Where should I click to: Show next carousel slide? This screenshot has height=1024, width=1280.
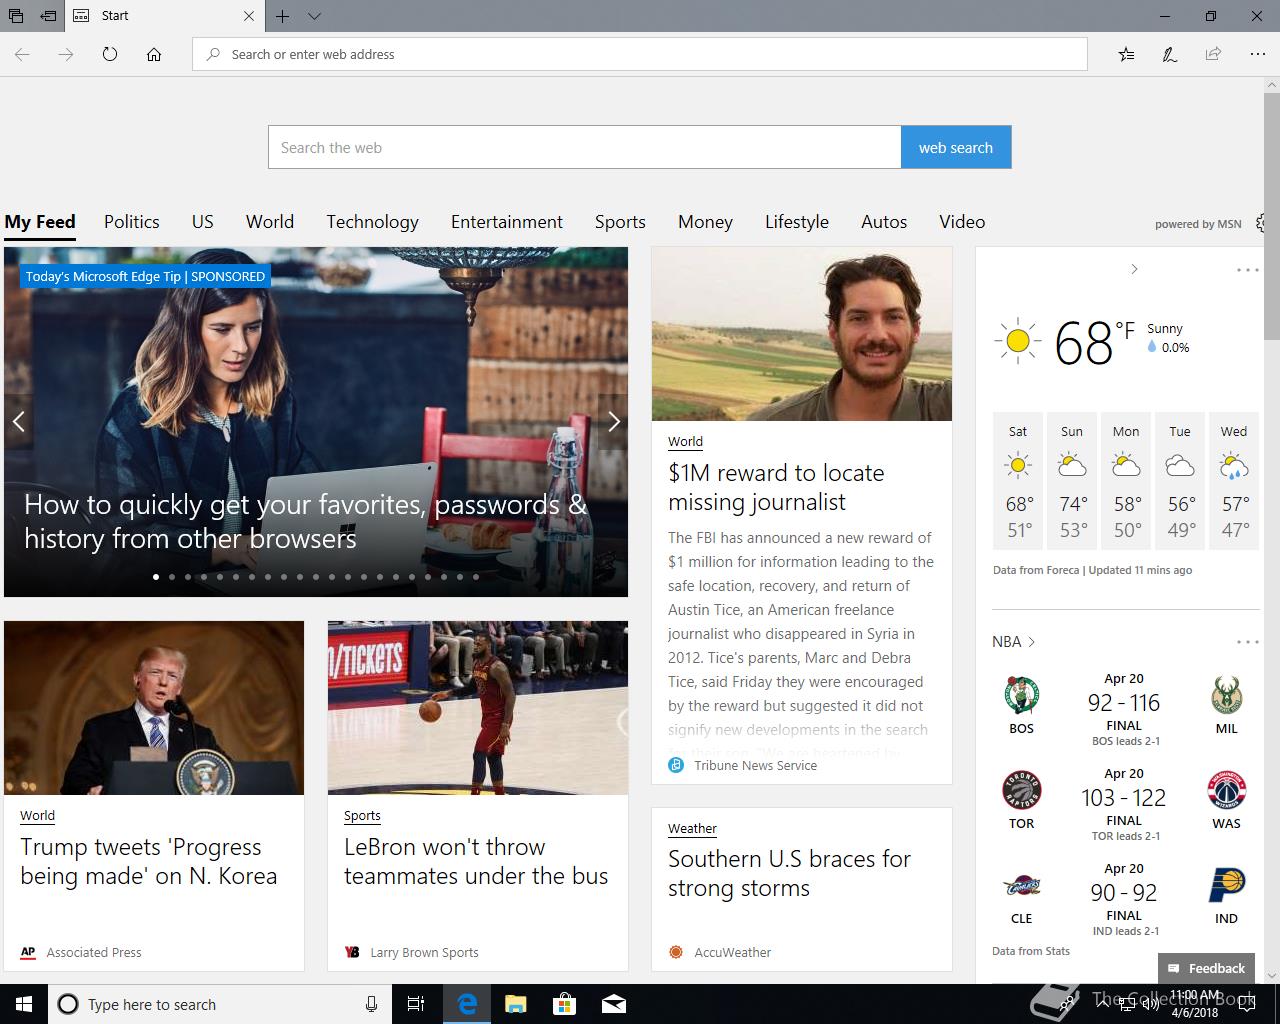tap(613, 422)
